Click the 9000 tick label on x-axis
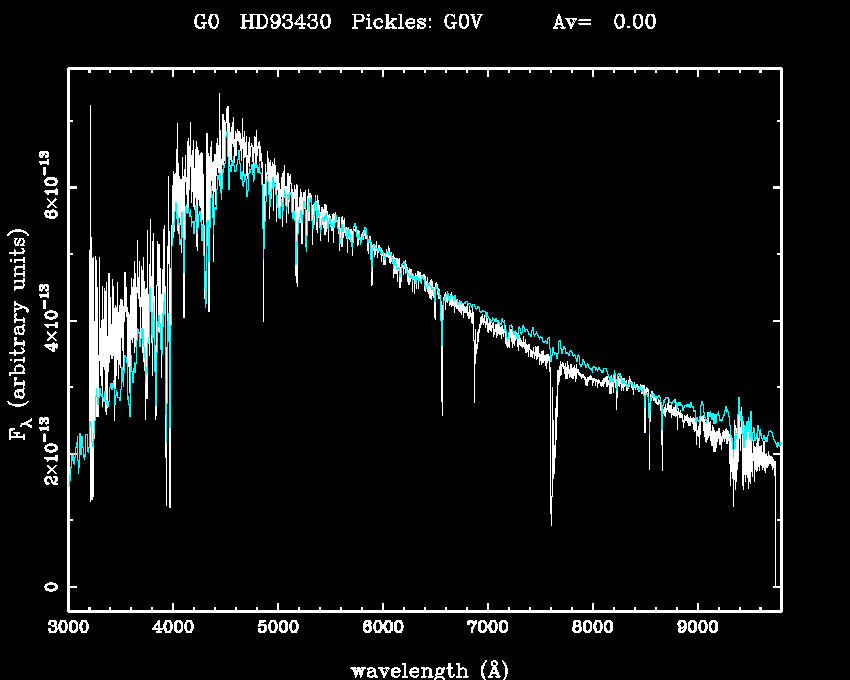850x680 pixels. [x=698, y=629]
